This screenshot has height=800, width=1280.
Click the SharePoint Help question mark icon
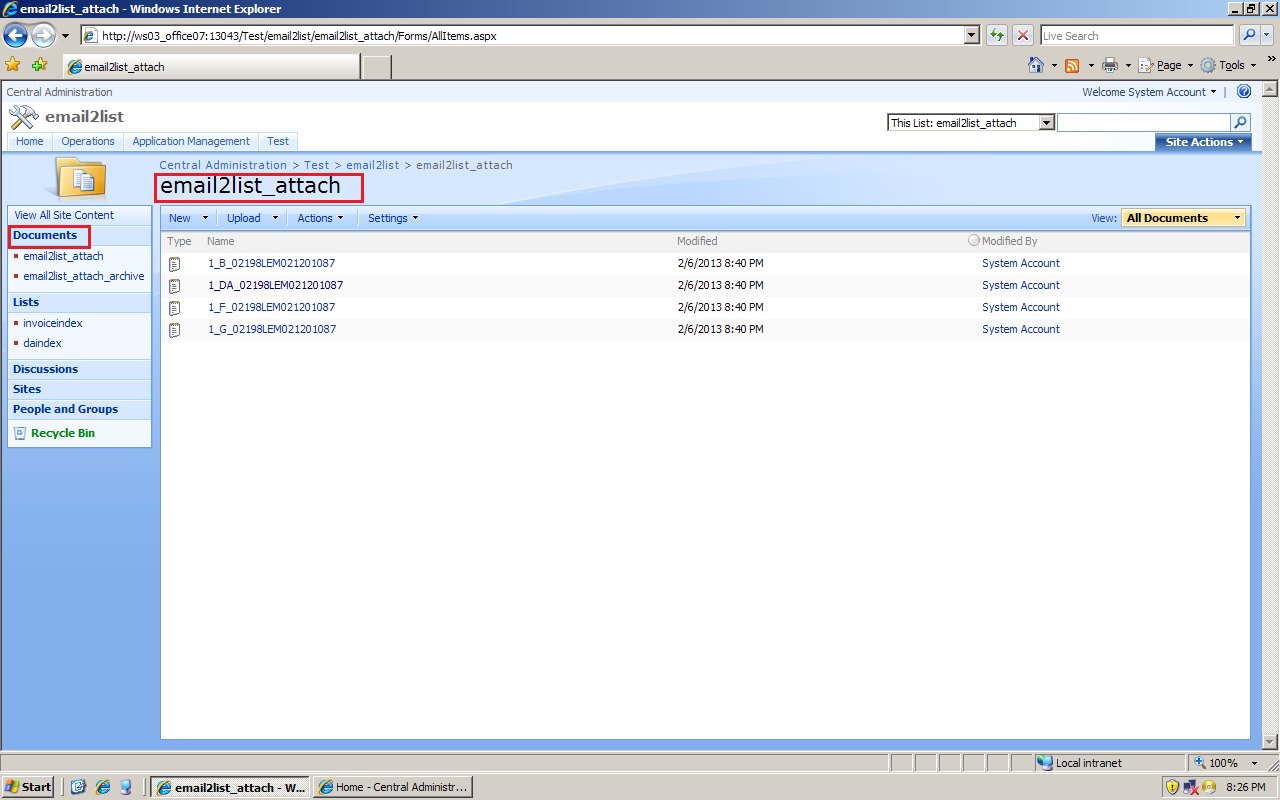pyautogui.click(x=1244, y=91)
